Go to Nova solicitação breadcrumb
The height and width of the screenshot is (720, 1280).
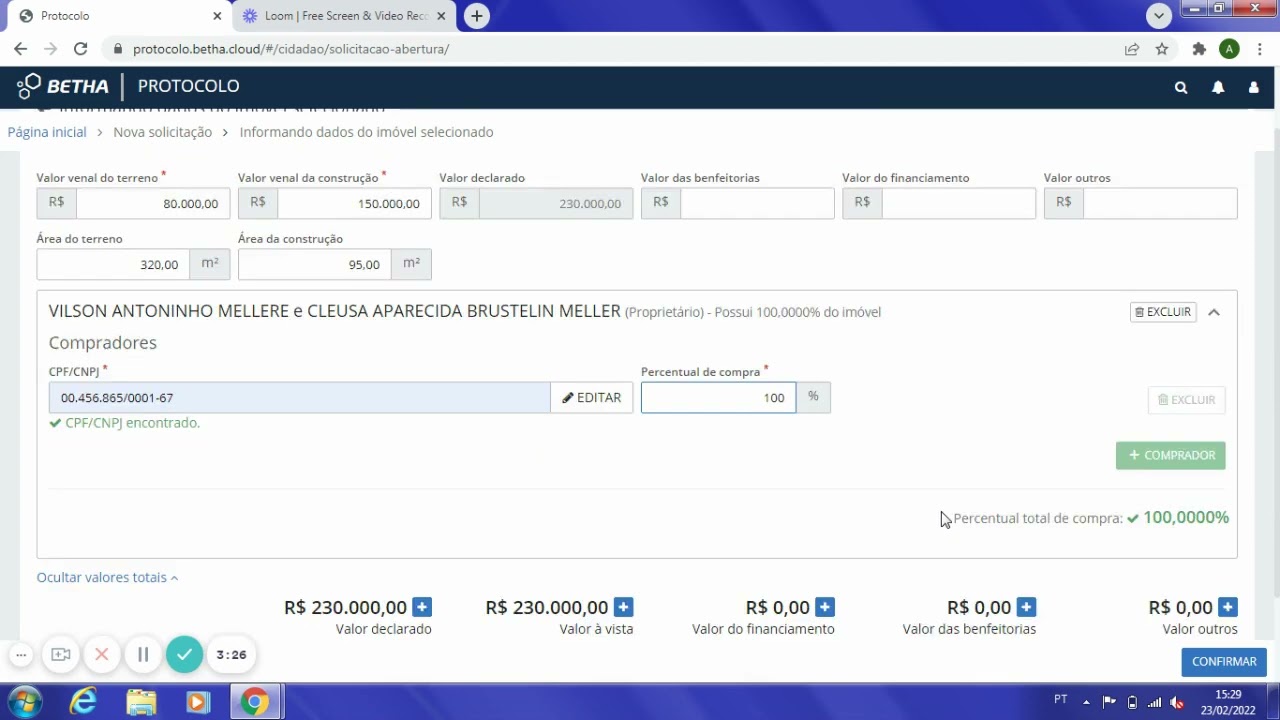pos(162,132)
